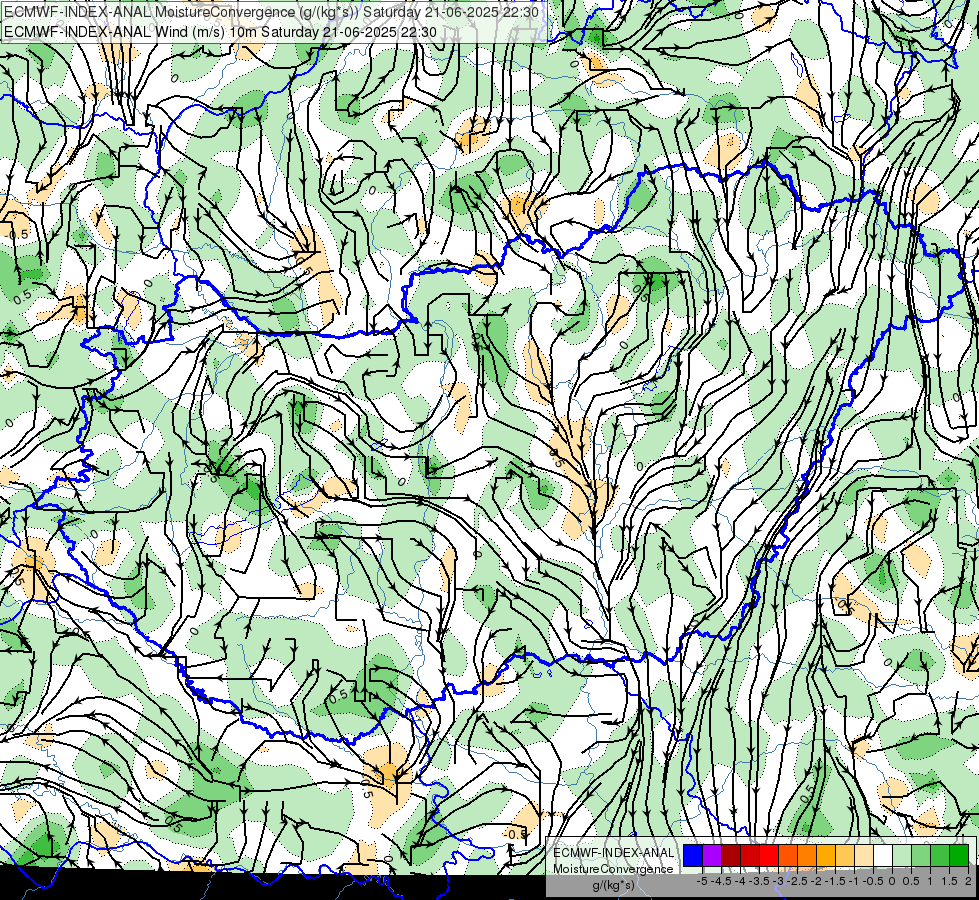Click the legend tick value -0.5
The width and height of the screenshot is (979, 900).
tap(873, 881)
